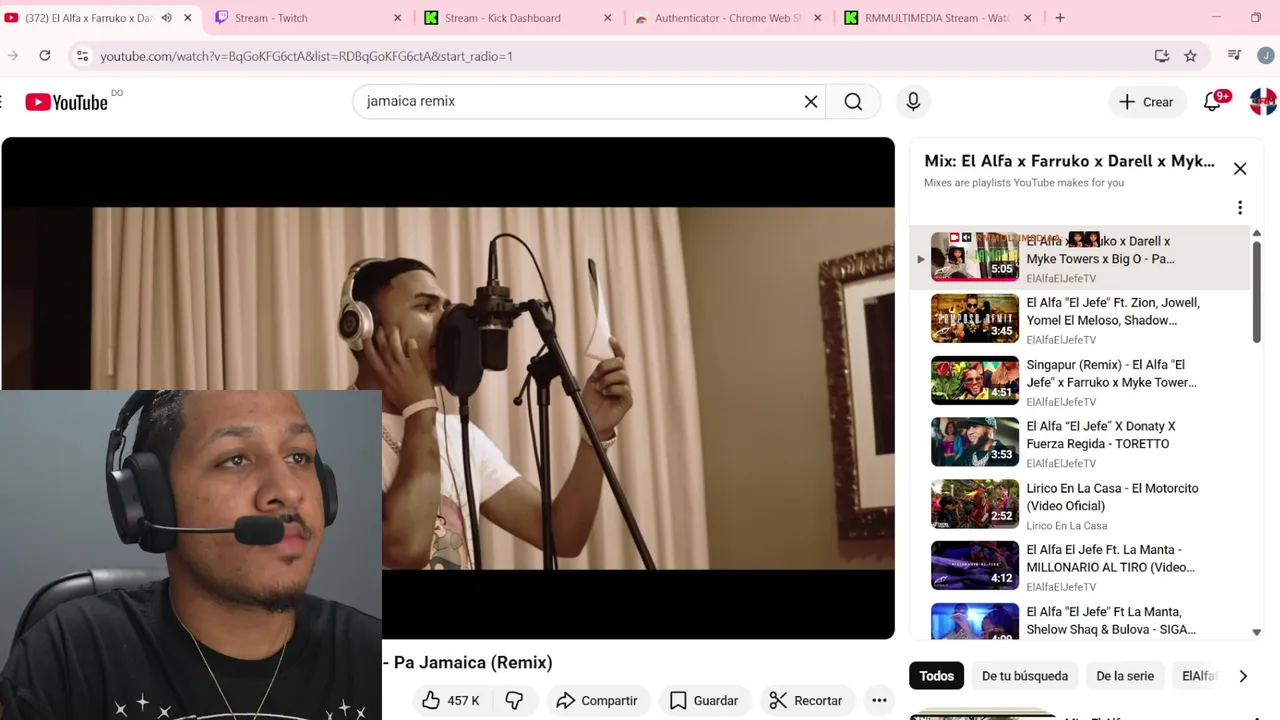Screen dimensions: 1280x720
Task: Close the Stream - Twitch tab
Action: pos(397,18)
